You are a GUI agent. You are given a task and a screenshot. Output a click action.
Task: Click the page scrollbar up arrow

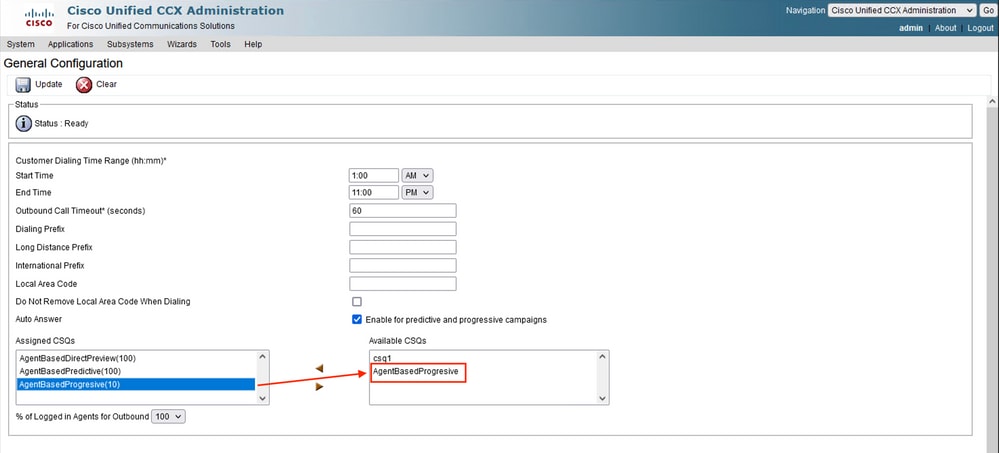point(993,102)
